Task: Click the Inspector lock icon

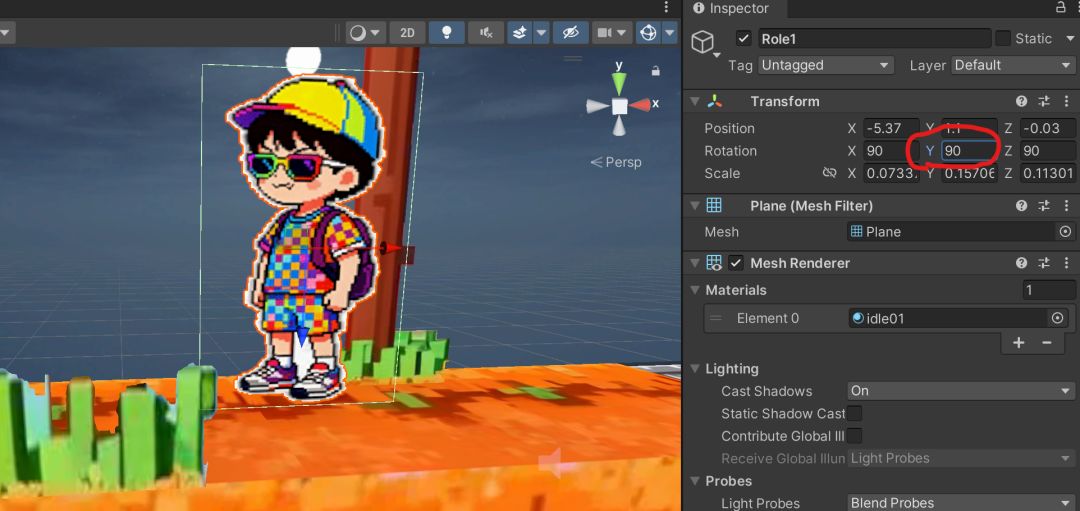Action: (x=1061, y=8)
